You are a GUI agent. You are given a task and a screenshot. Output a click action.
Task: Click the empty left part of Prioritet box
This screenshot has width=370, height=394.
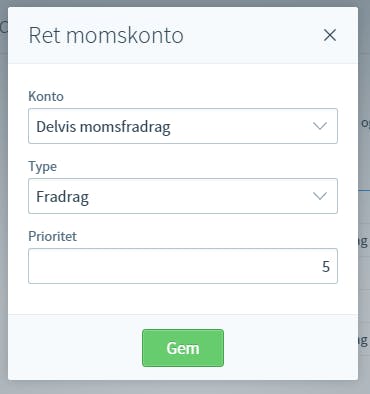[133, 266]
